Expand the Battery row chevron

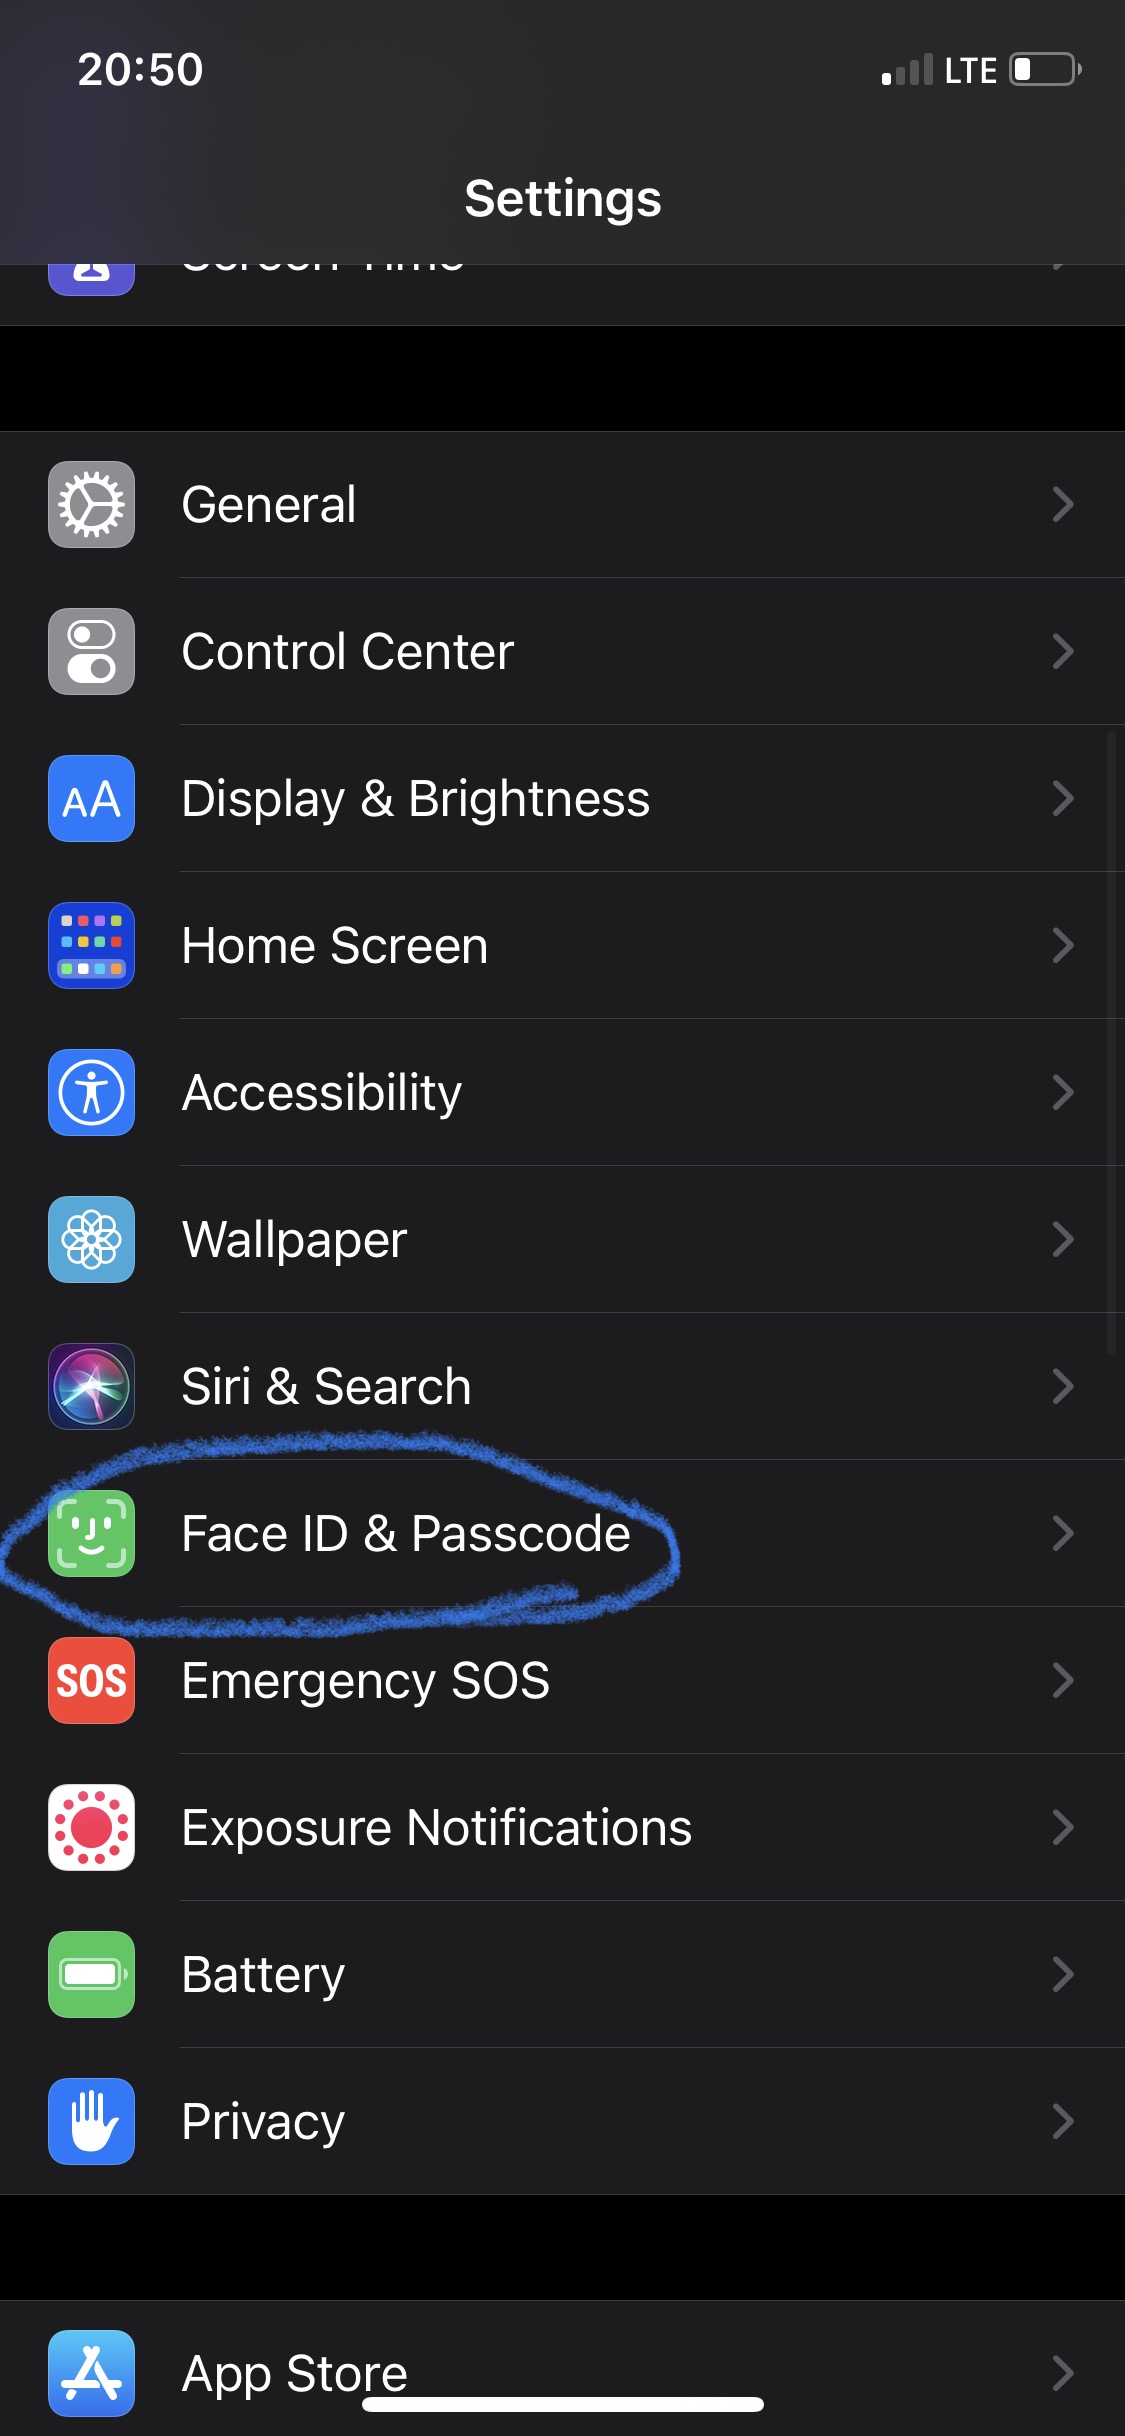(x=1062, y=1974)
